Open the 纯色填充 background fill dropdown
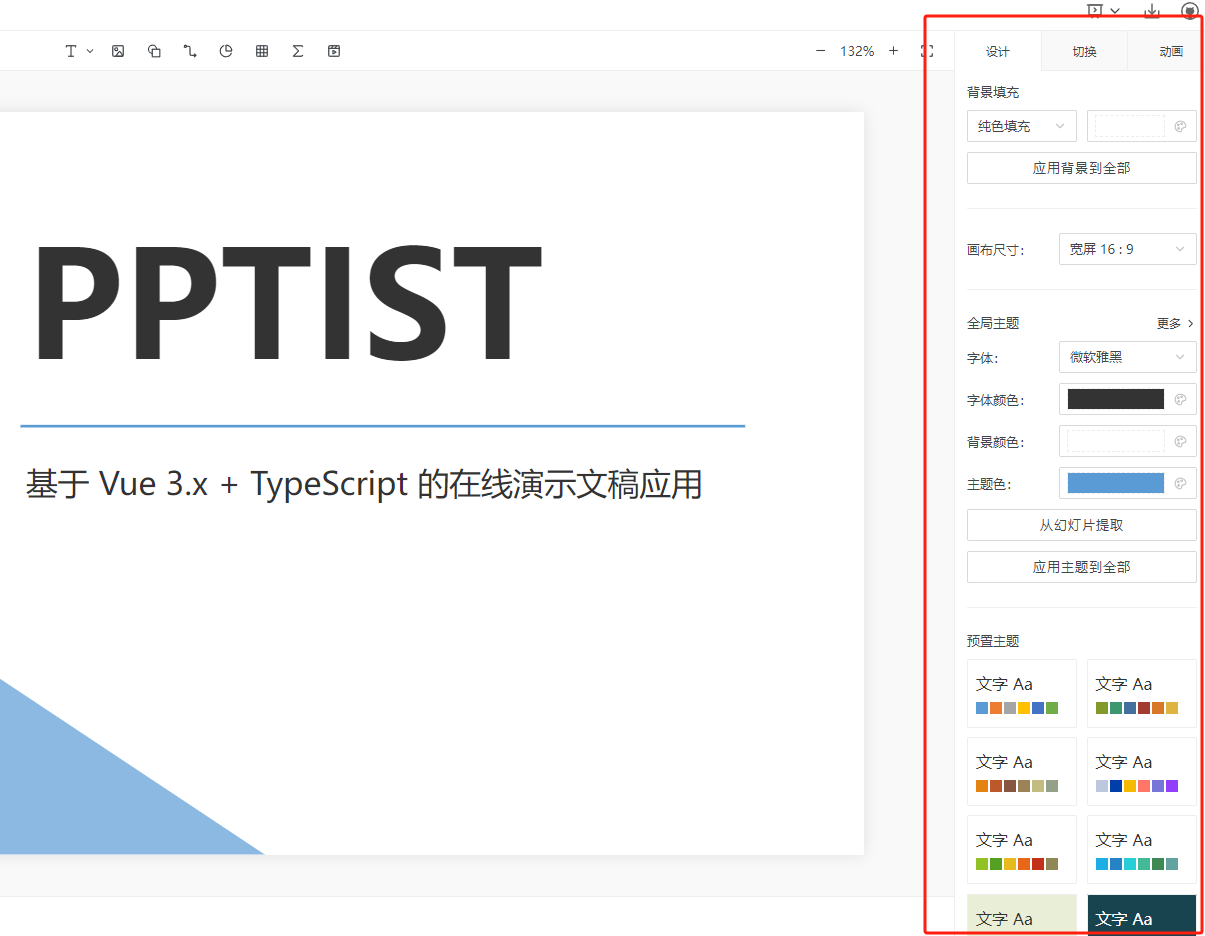Screen dimensions: 1205x936 1021,126
